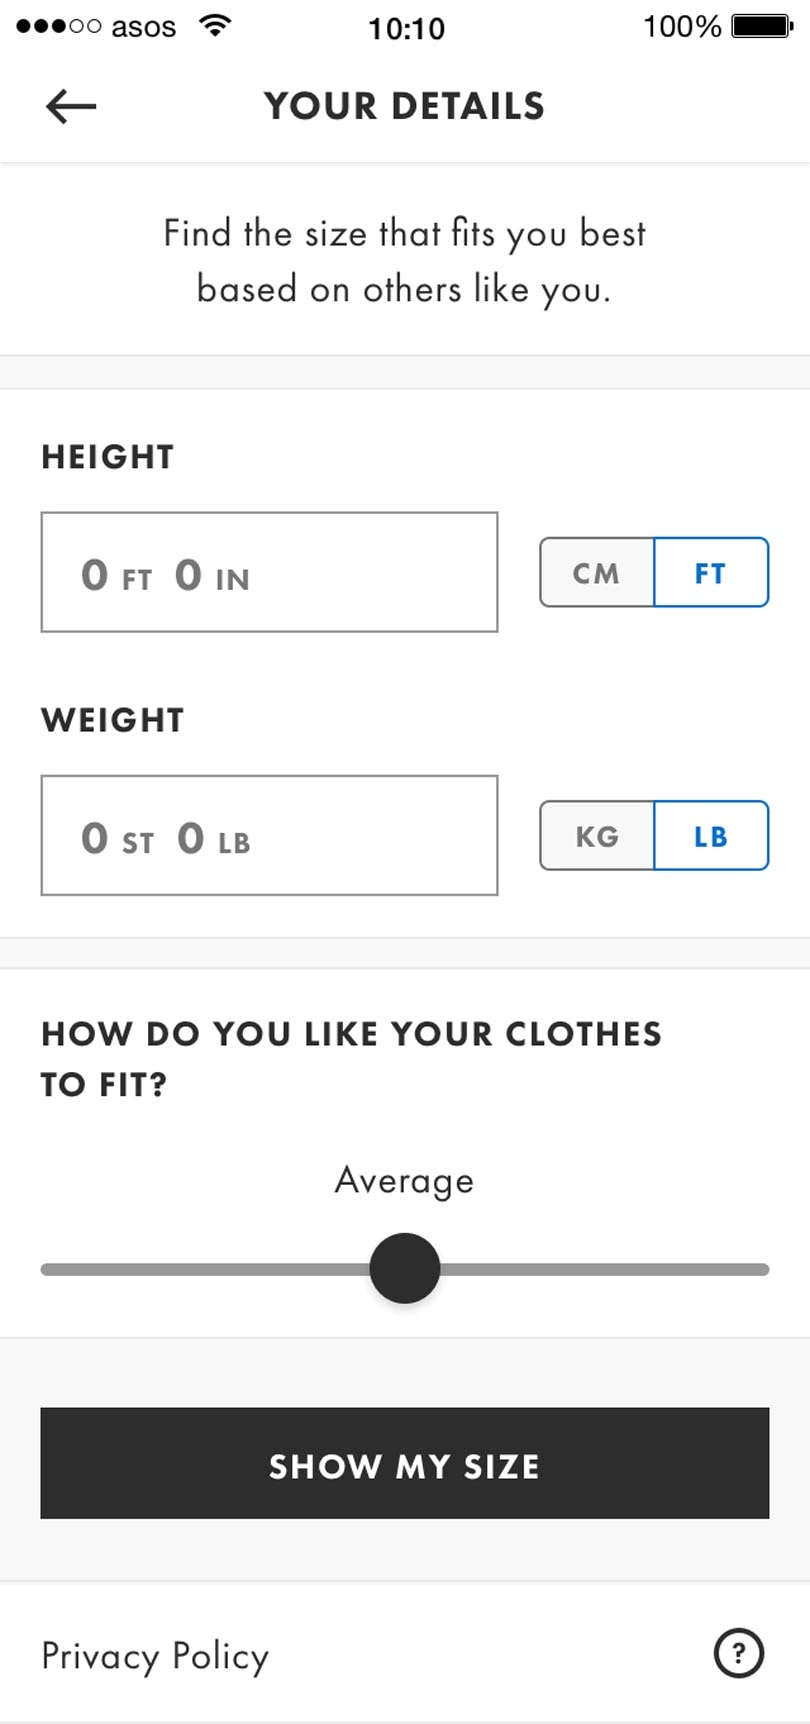Viewport: 810px width, 1724px height.
Task: Click the feet value in height field
Action: pyautogui.click(x=95, y=575)
